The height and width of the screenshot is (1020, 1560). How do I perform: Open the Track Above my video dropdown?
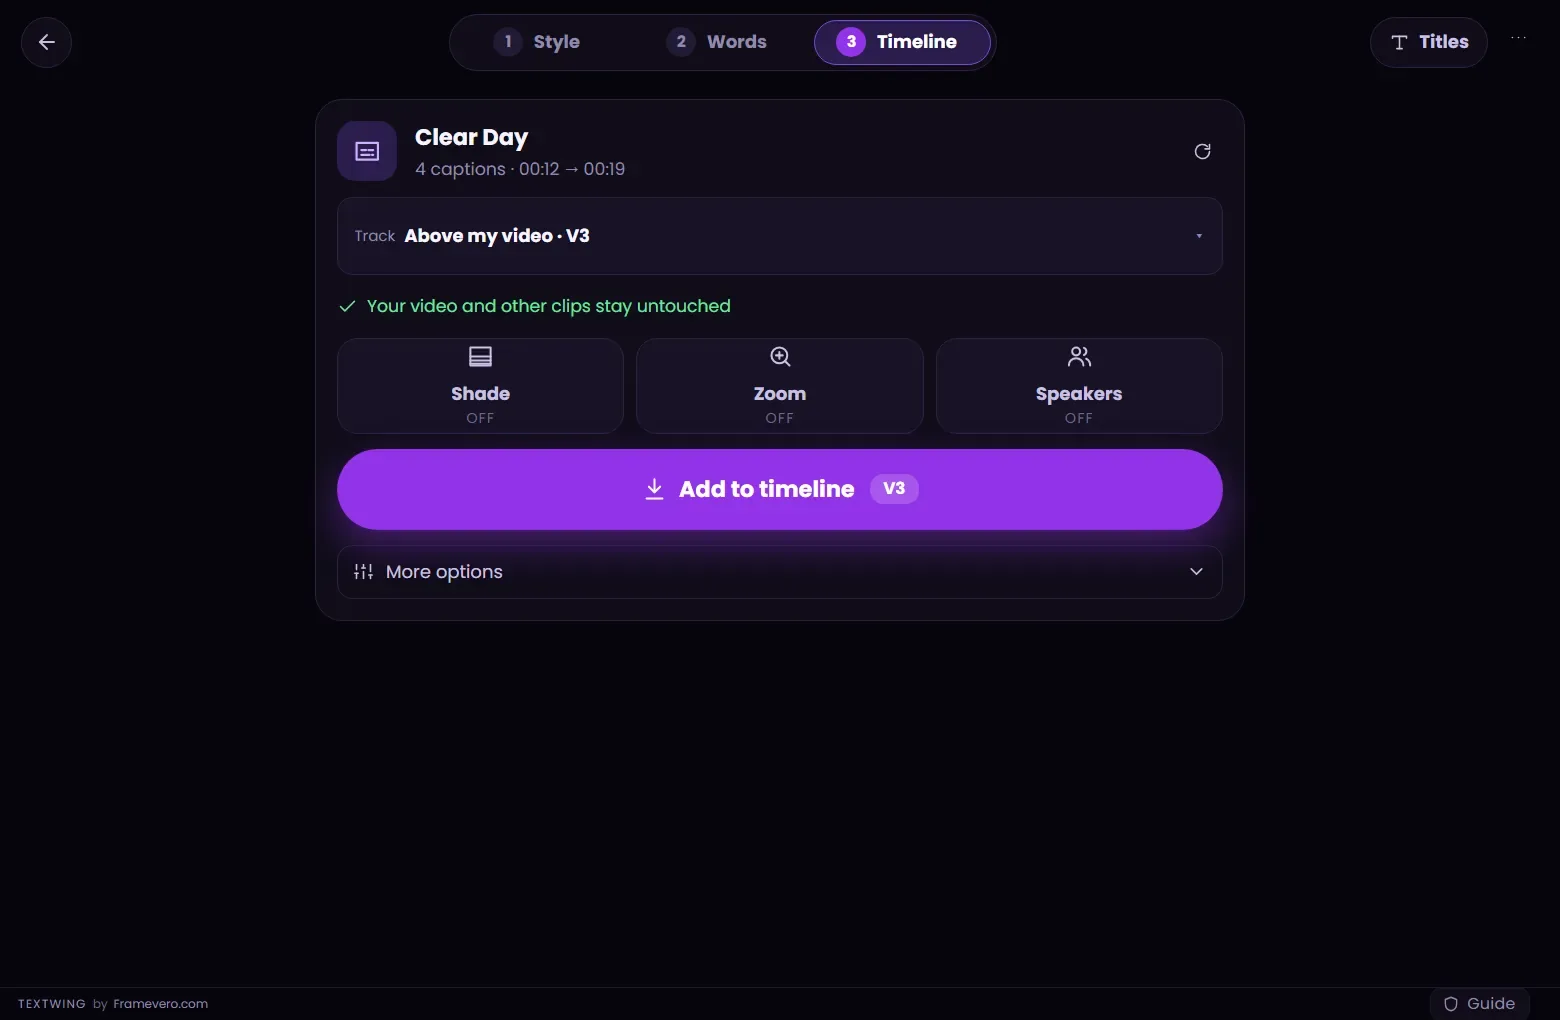tap(780, 236)
